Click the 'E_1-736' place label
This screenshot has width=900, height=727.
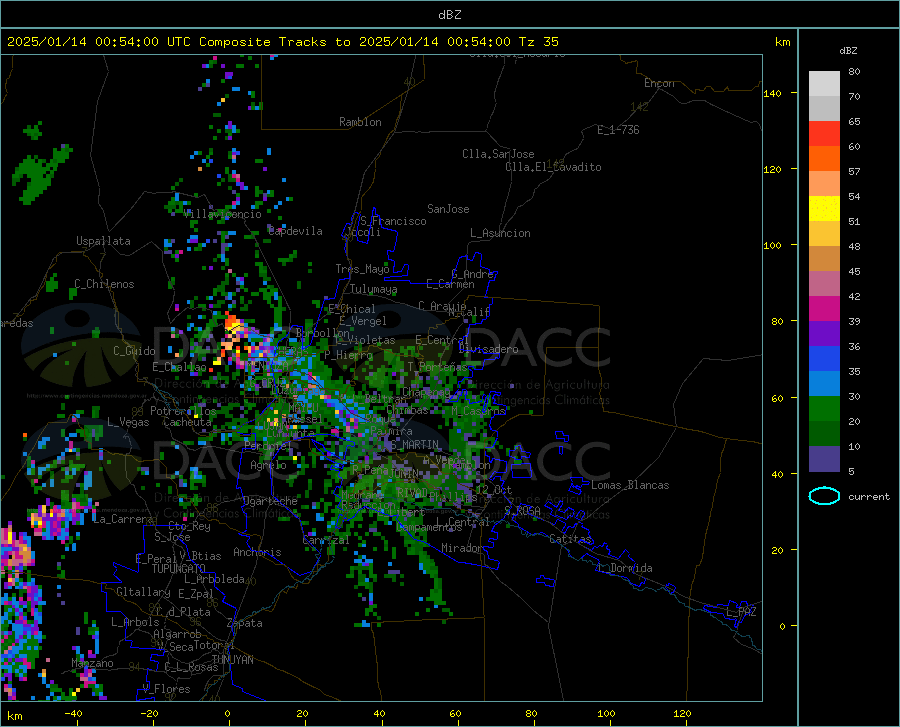tap(618, 130)
